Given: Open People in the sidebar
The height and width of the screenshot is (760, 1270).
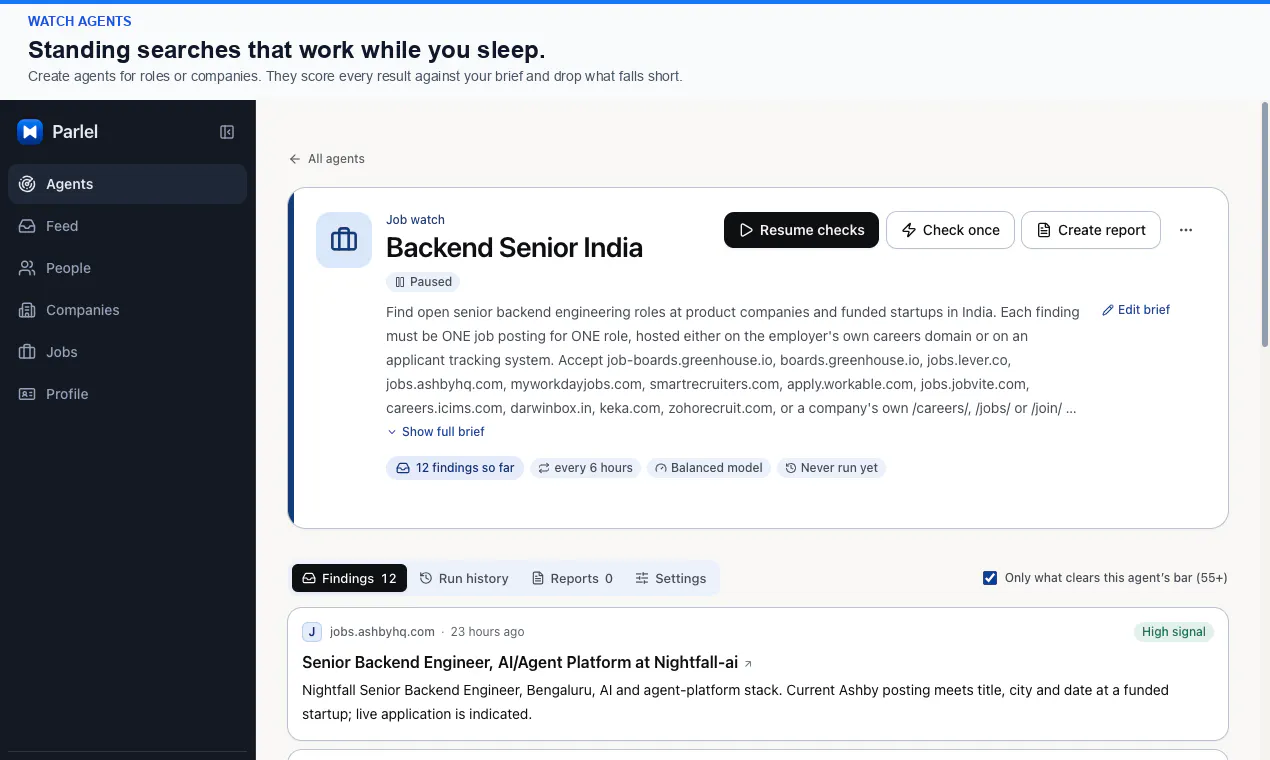Looking at the screenshot, I should click(x=127, y=268).
